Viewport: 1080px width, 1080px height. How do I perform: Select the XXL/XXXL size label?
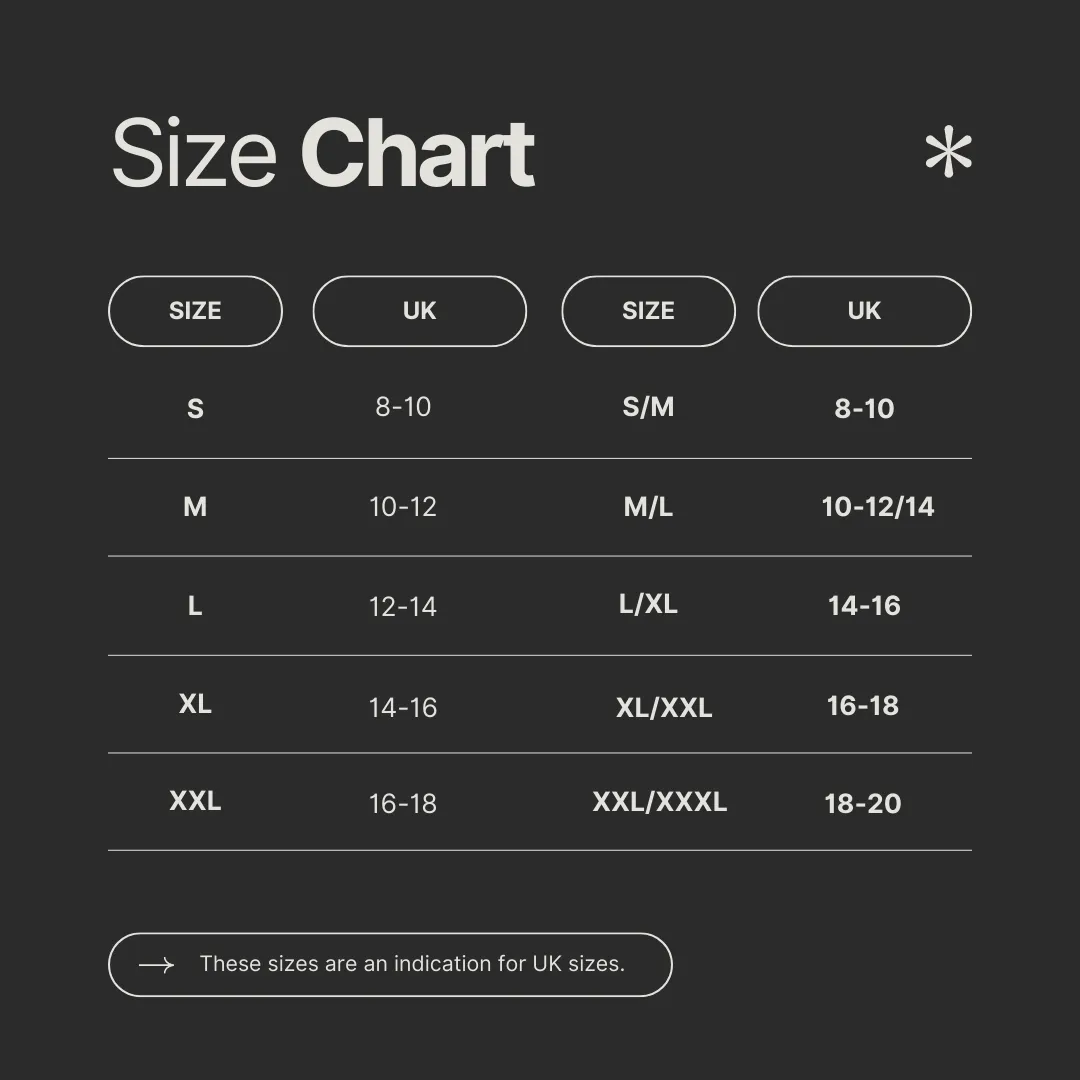(659, 802)
